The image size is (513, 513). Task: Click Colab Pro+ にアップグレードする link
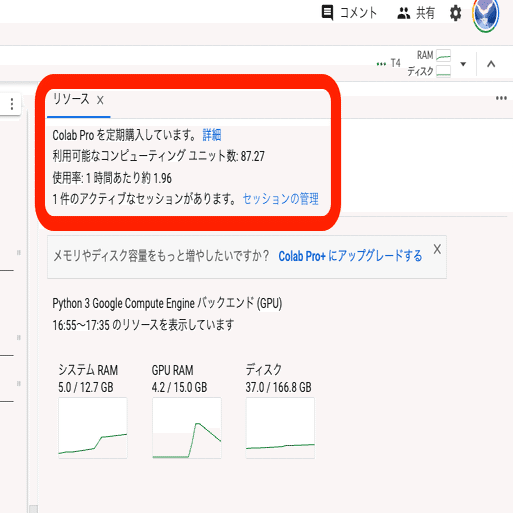(350, 256)
